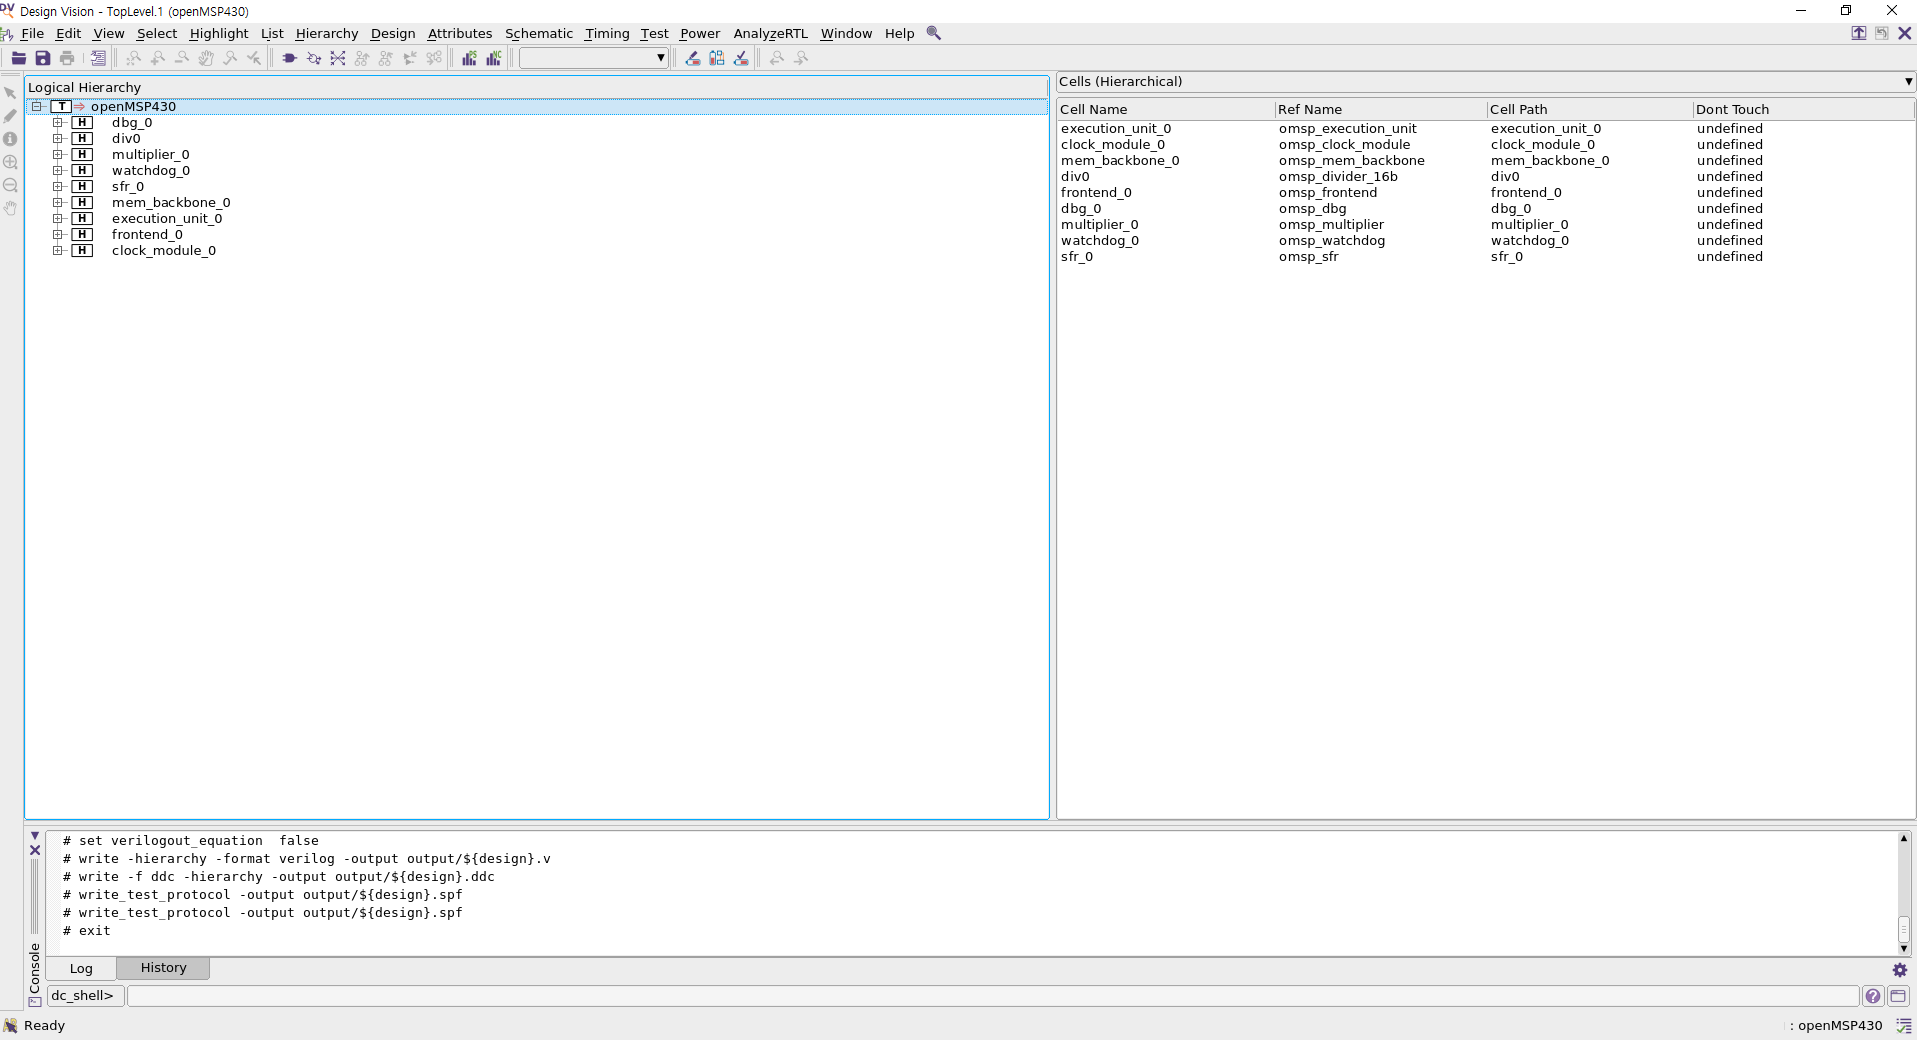
Task: Click the zoom out toolbar icon
Action: point(182,58)
